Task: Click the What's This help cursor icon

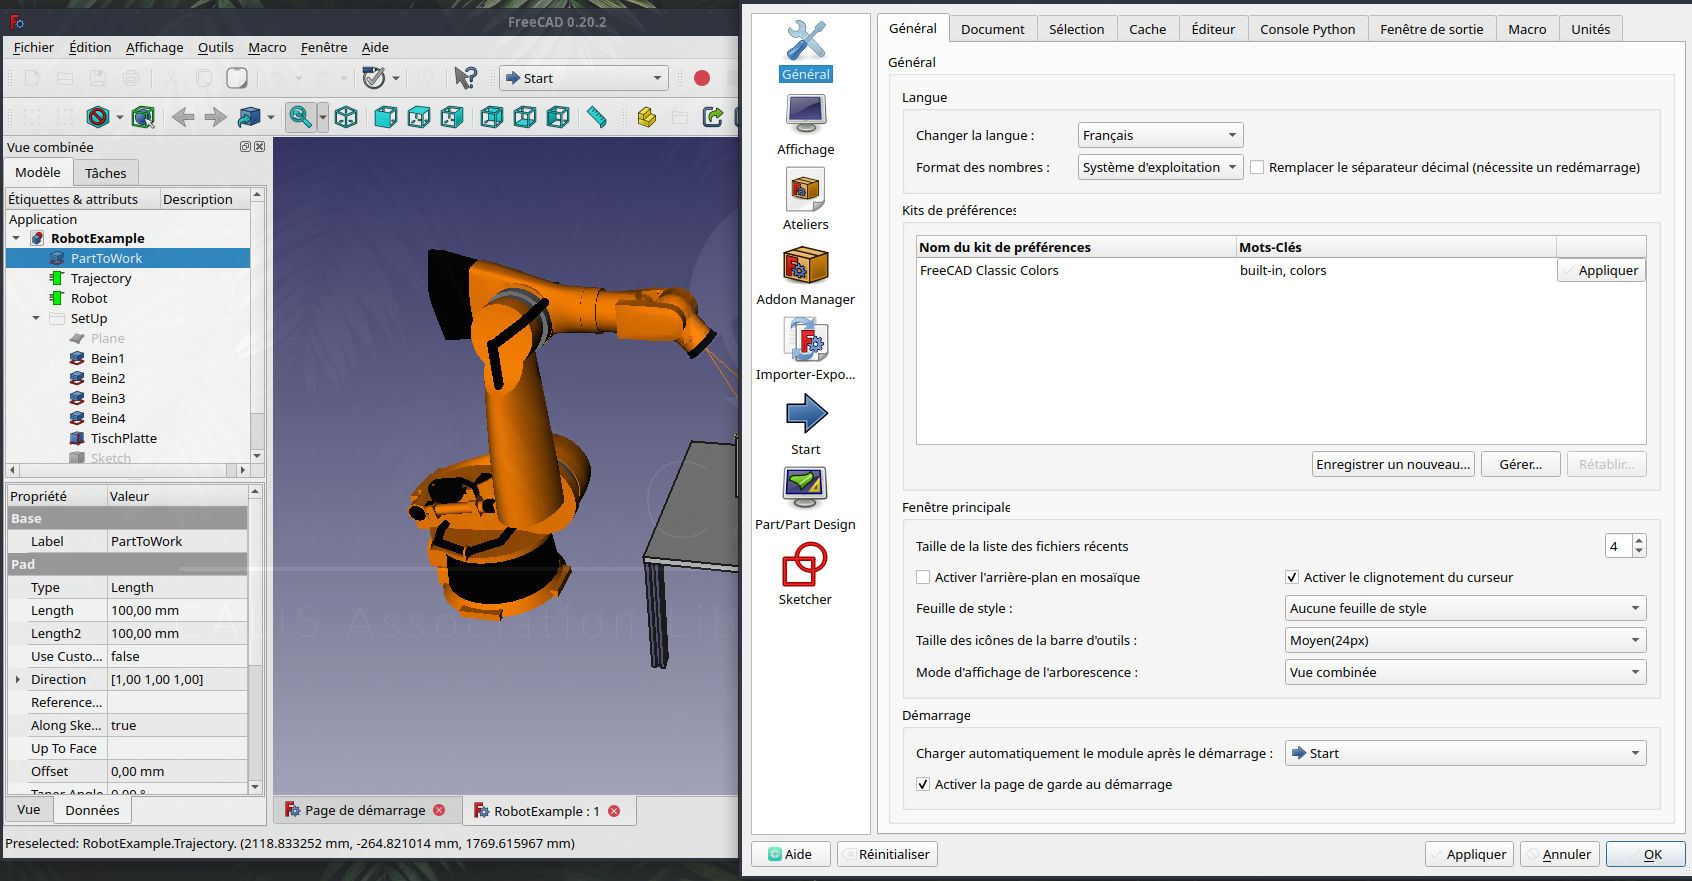Action: [x=465, y=78]
